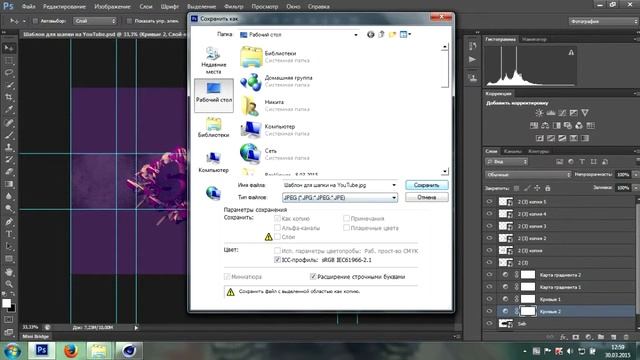640x360 pixels.
Task: Open the fill 100% slider arrow
Action: (635, 188)
